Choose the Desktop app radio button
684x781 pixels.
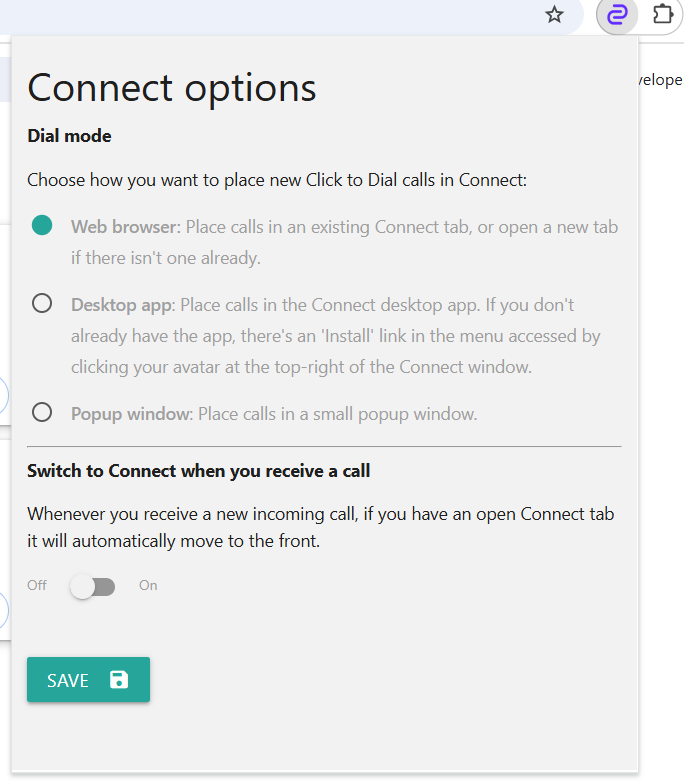(x=42, y=303)
